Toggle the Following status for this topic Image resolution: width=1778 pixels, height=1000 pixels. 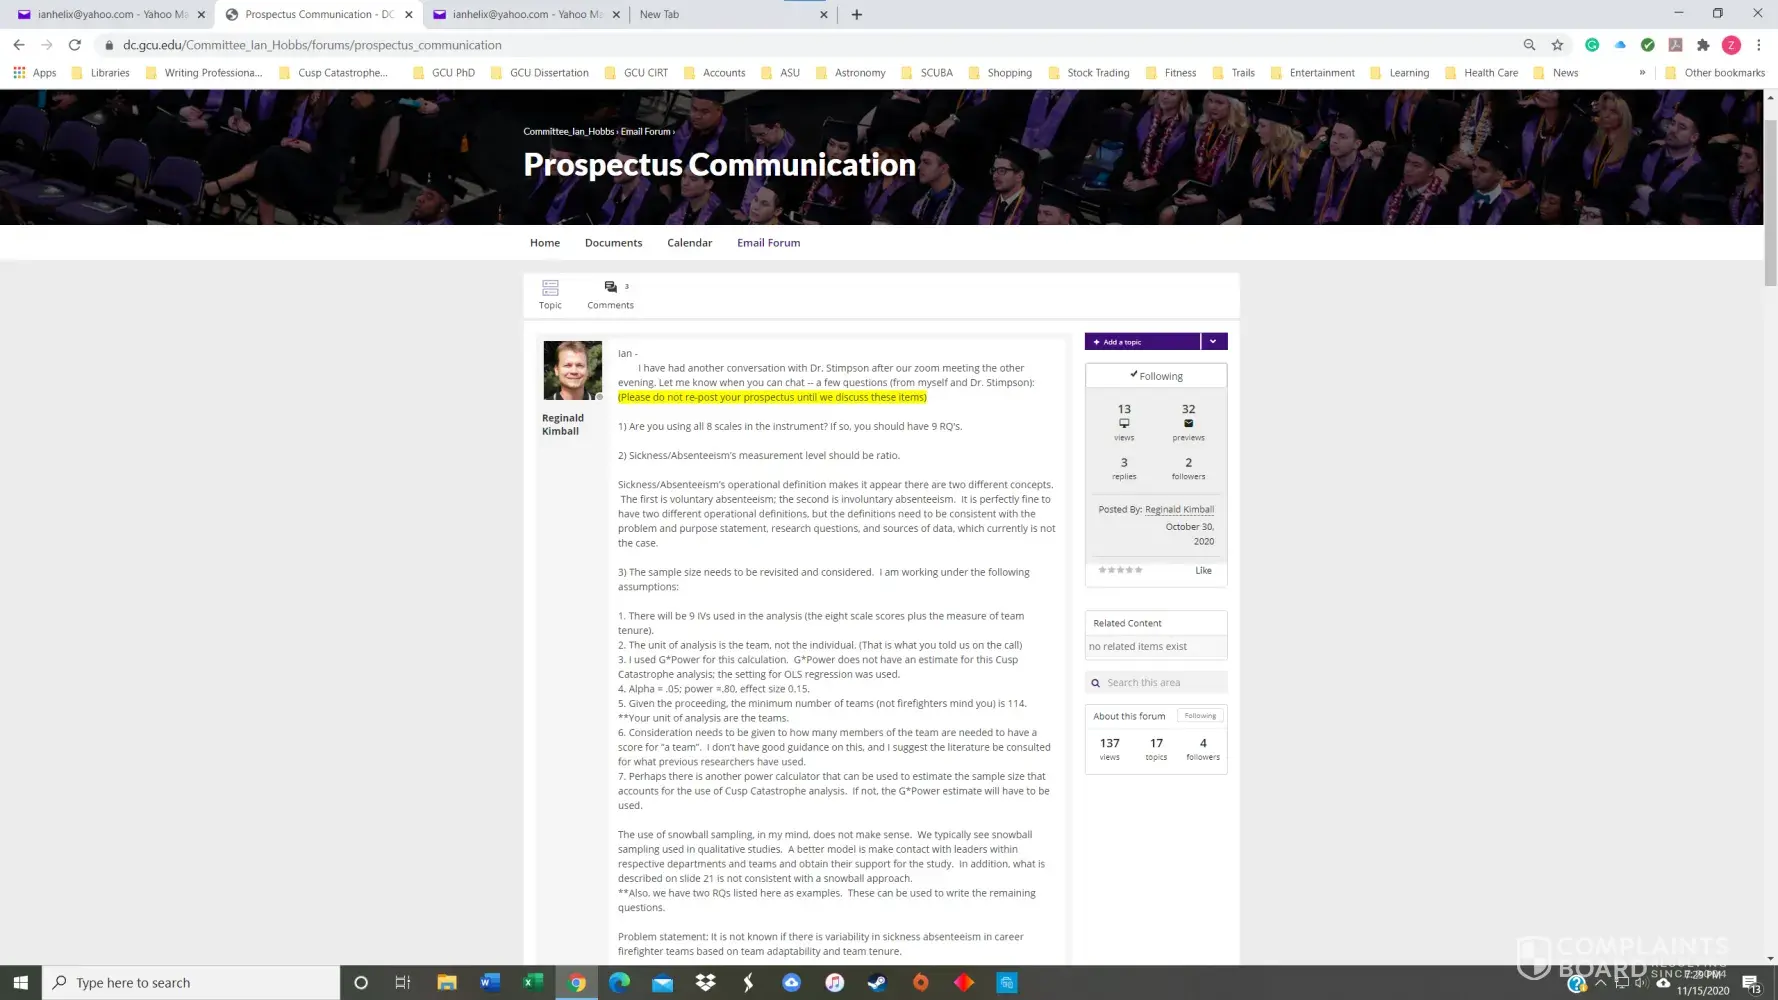pyautogui.click(x=1156, y=376)
